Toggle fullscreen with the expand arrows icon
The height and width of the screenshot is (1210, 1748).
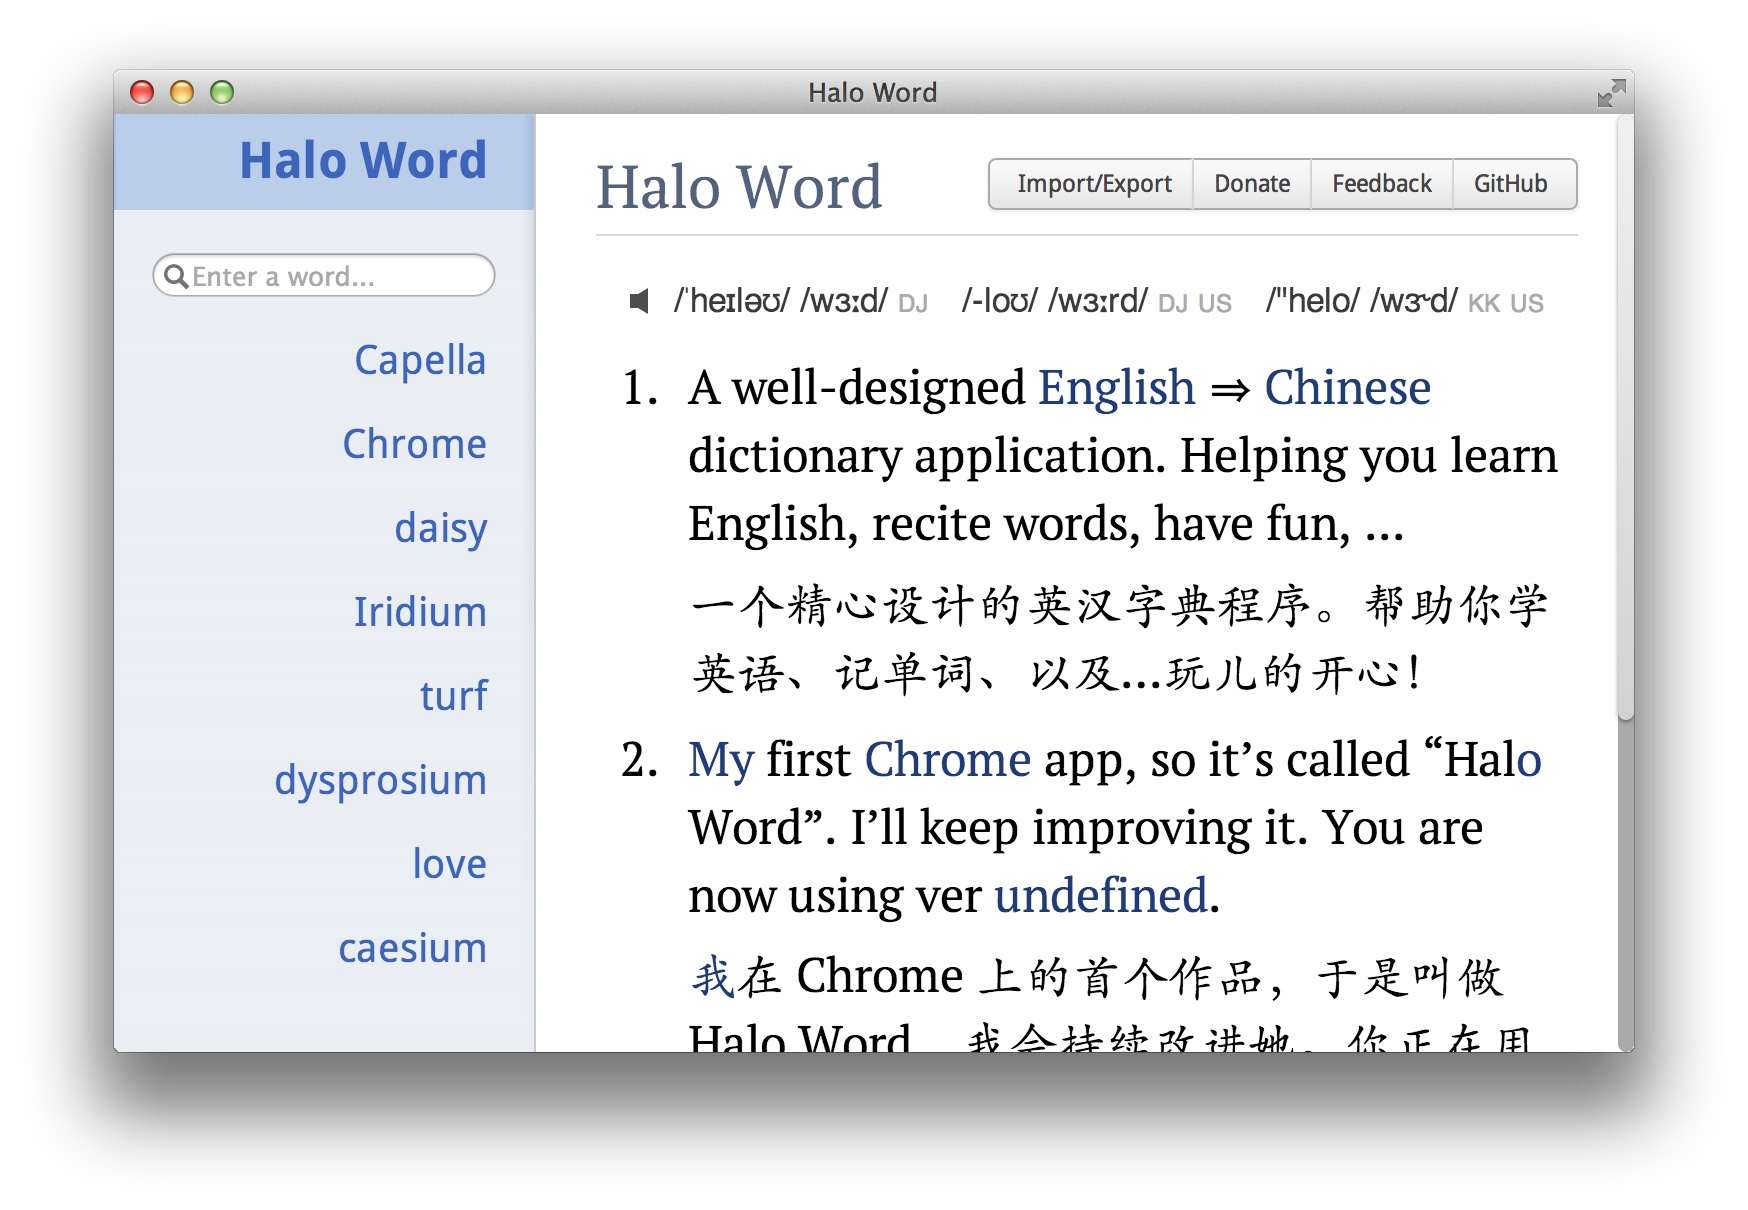[1611, 93]
